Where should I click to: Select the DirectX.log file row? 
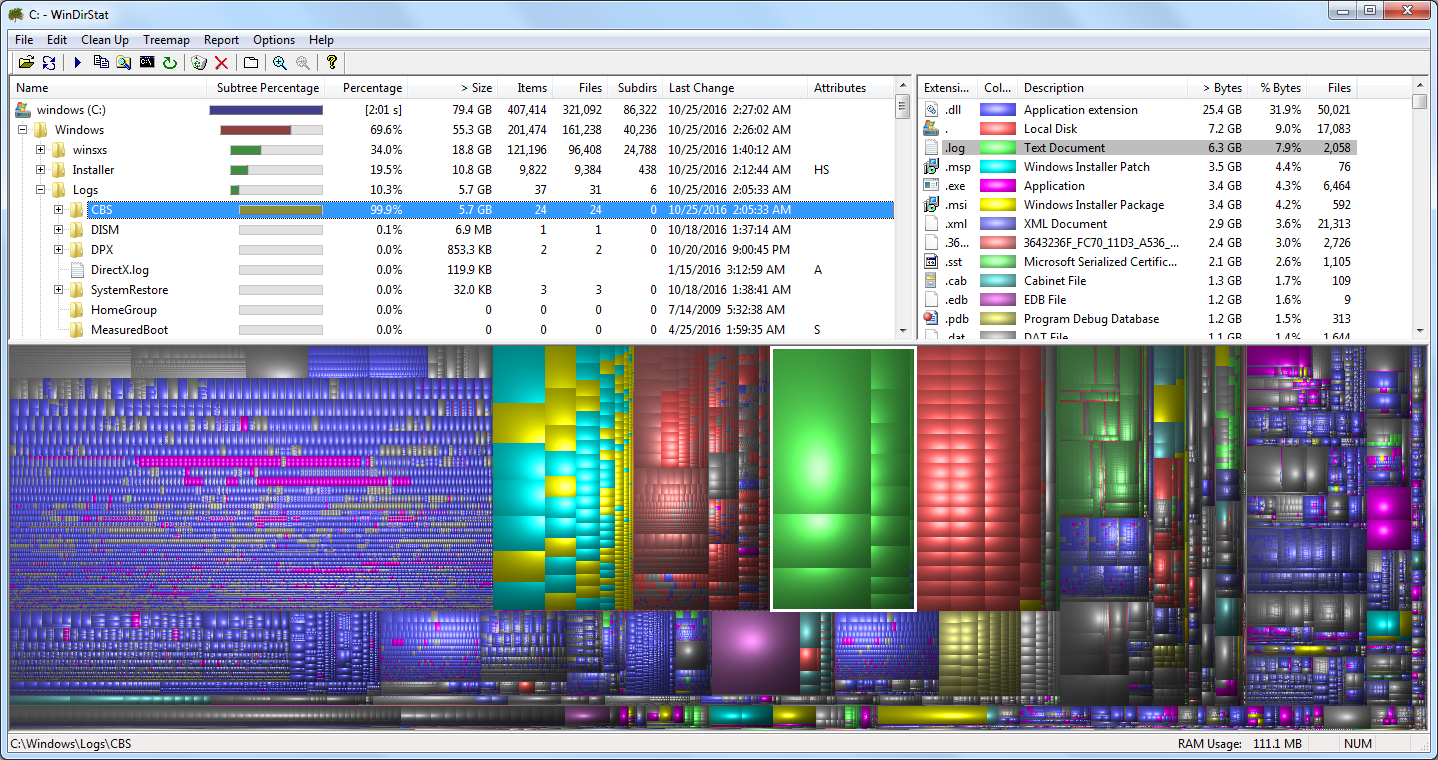click(452, 269)
